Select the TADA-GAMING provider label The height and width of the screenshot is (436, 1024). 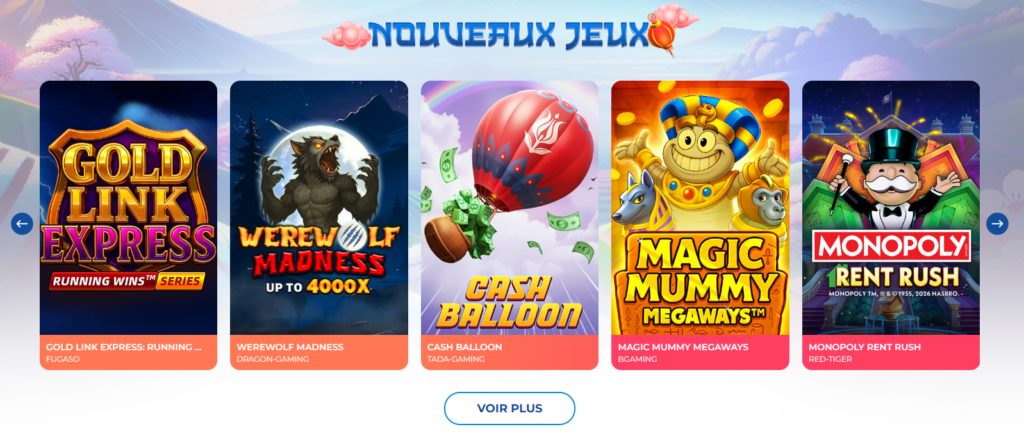pyautogui.click(x=456, y=360)
